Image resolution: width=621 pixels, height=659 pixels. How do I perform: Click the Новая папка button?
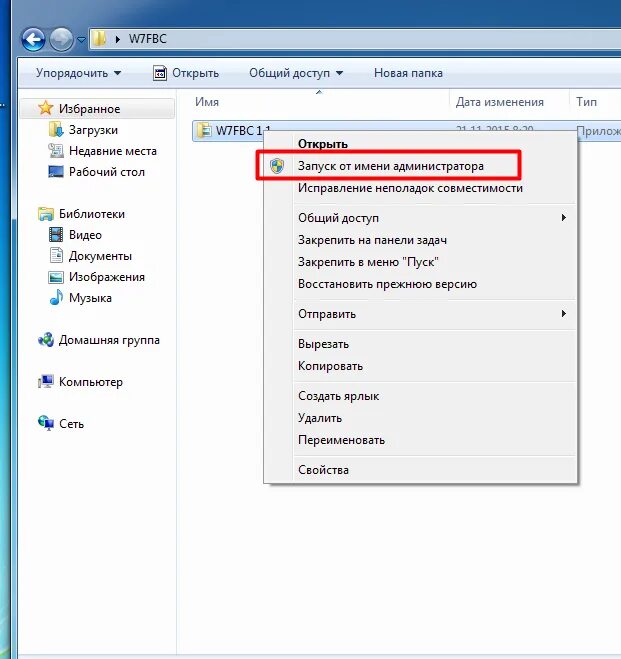[408, 73]
